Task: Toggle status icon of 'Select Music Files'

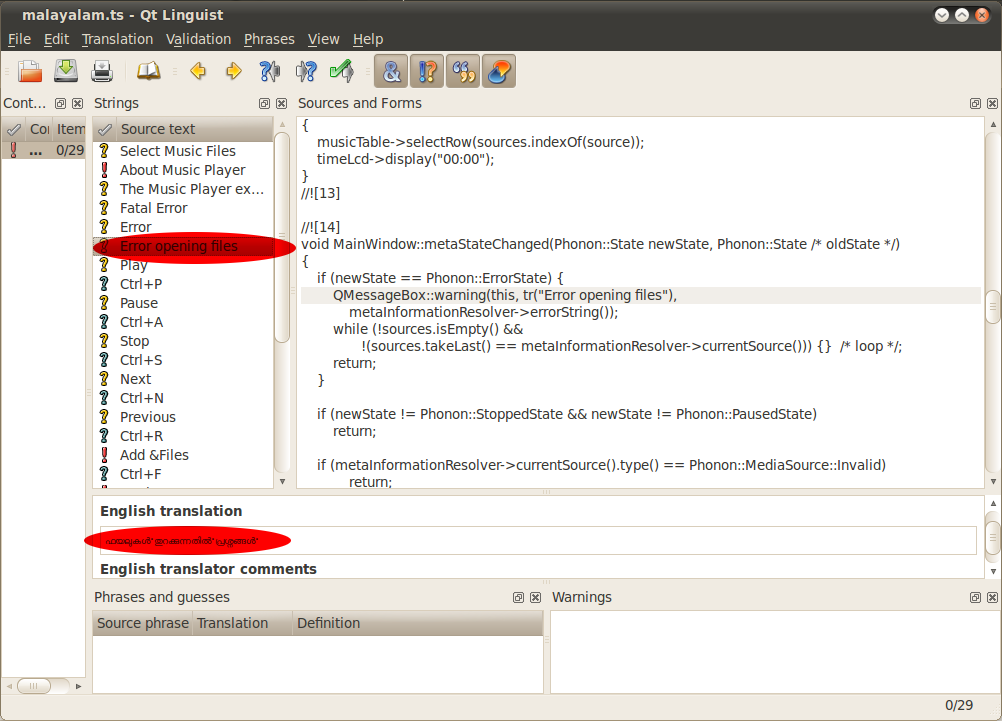Action: pos(104,151)
